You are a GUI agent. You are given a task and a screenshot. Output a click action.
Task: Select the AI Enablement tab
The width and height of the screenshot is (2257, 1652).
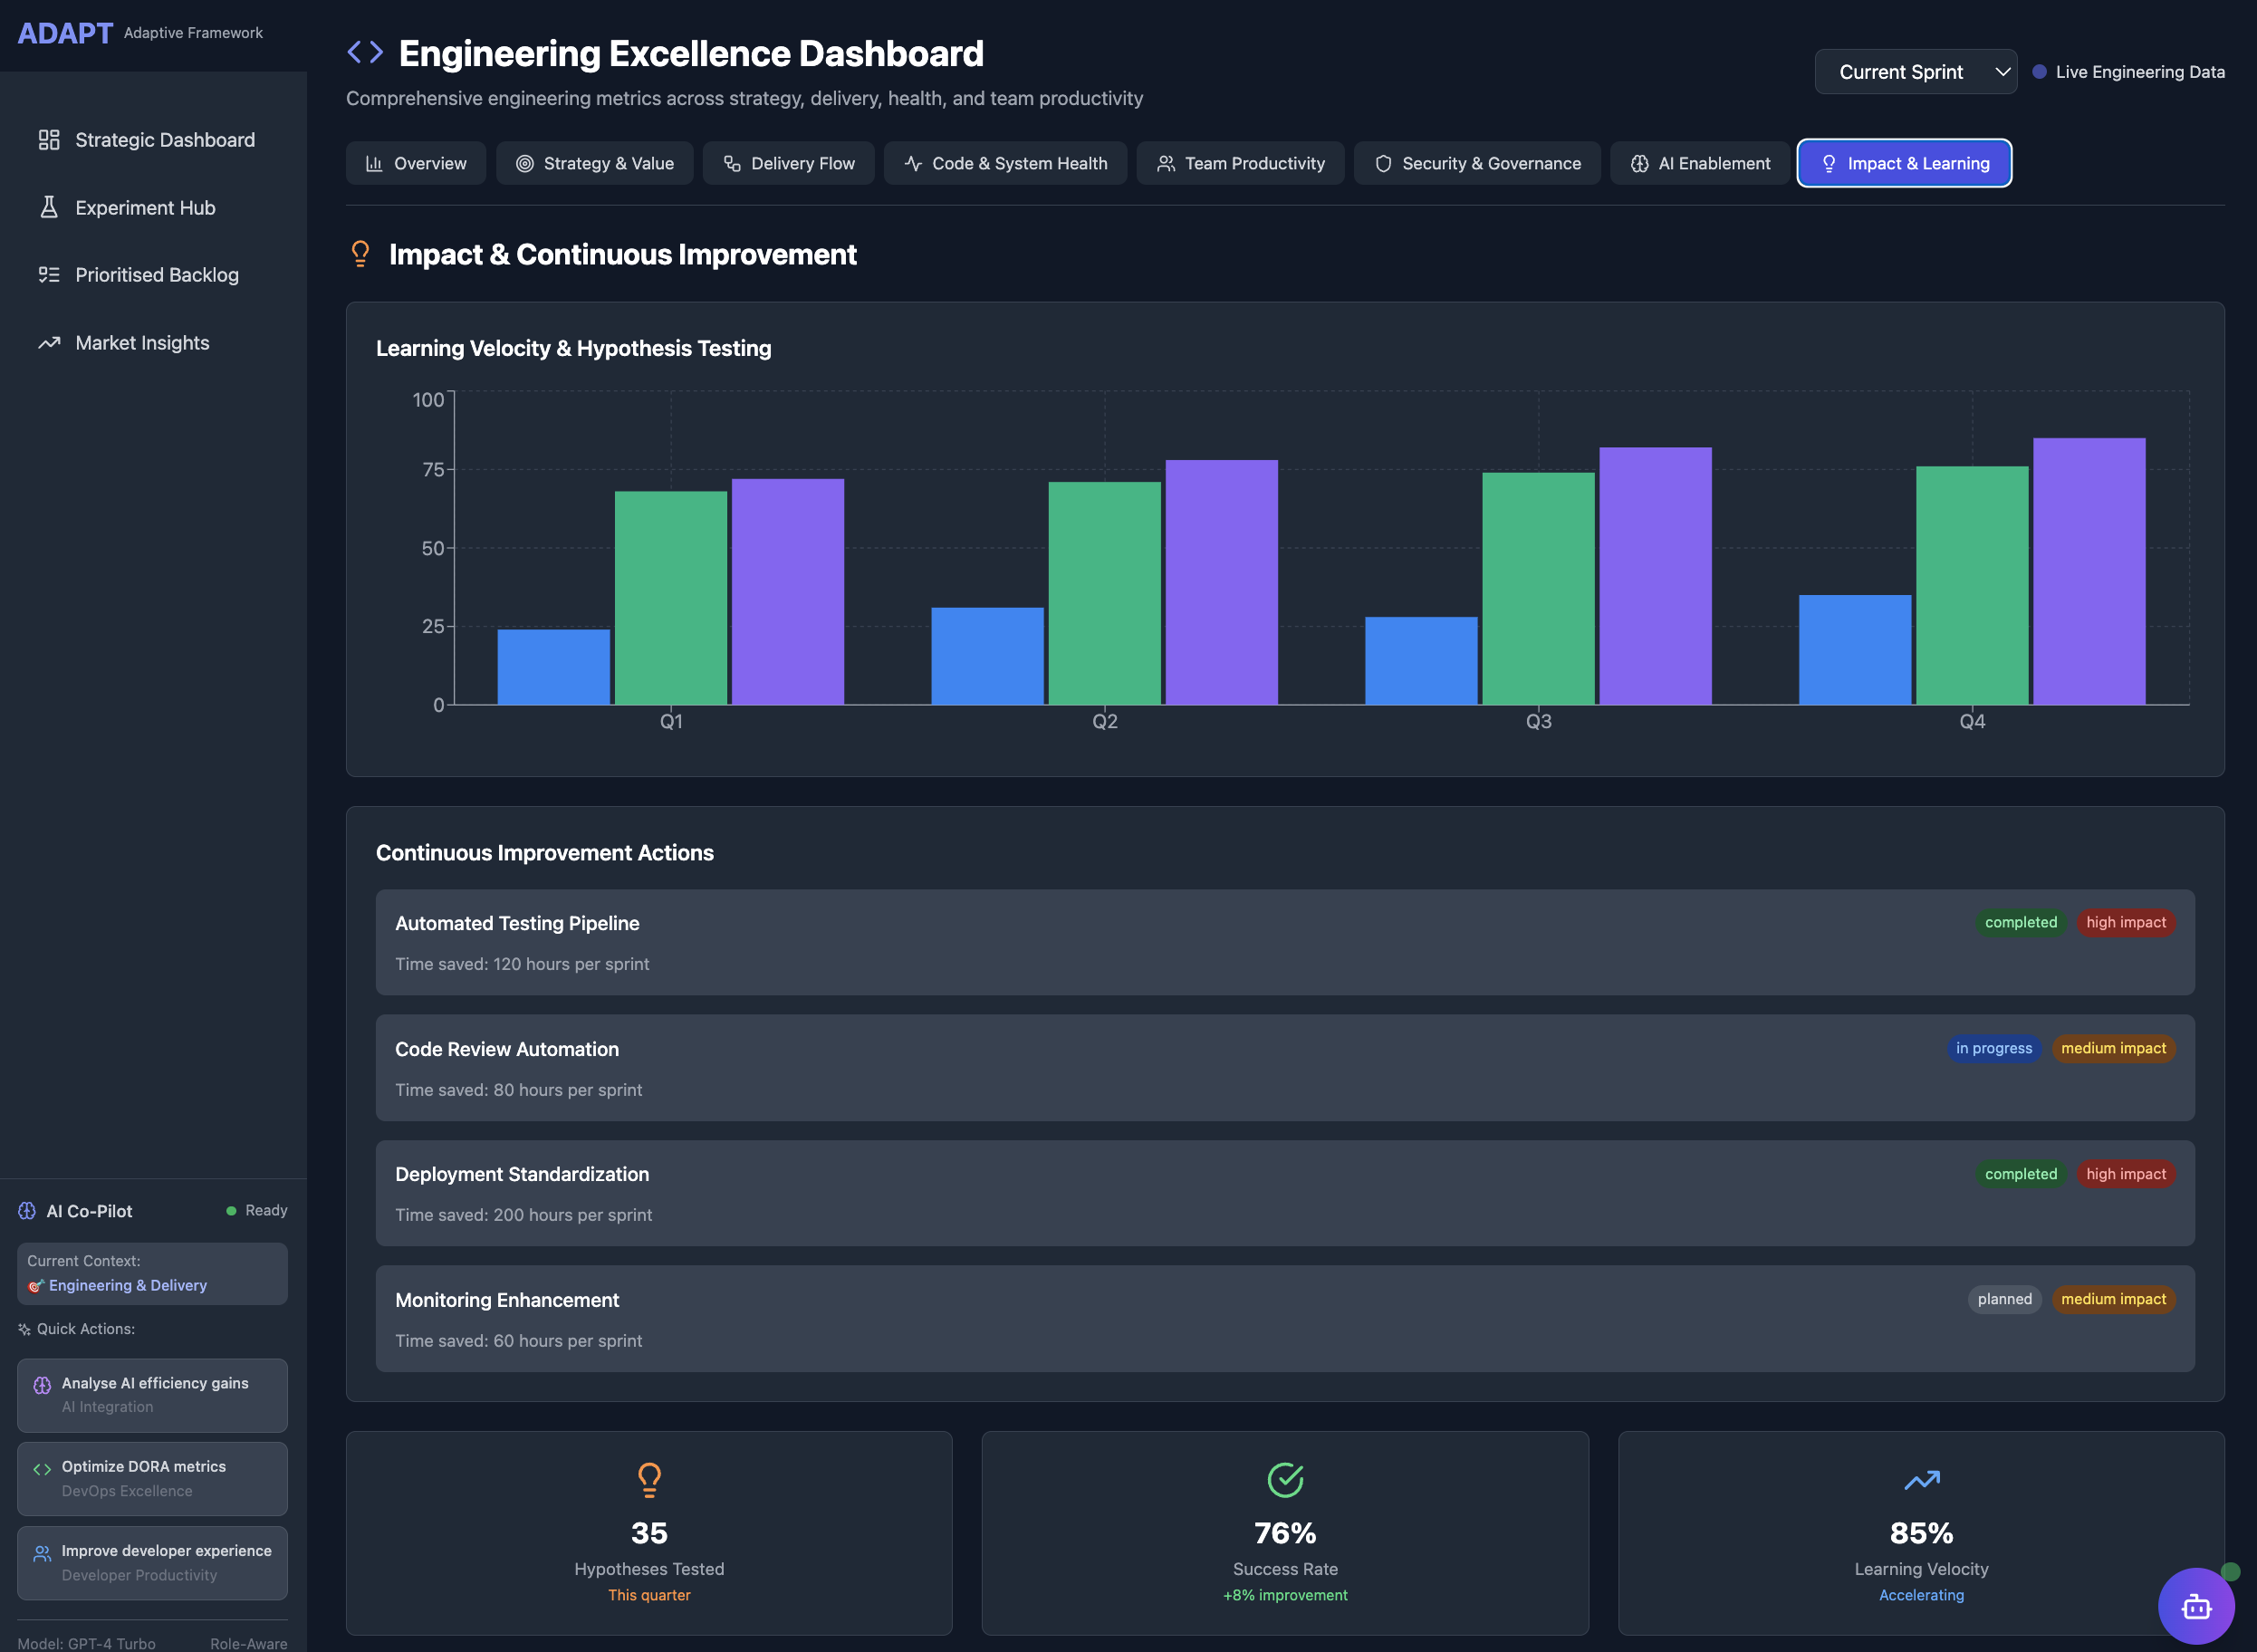[1700, 163]
